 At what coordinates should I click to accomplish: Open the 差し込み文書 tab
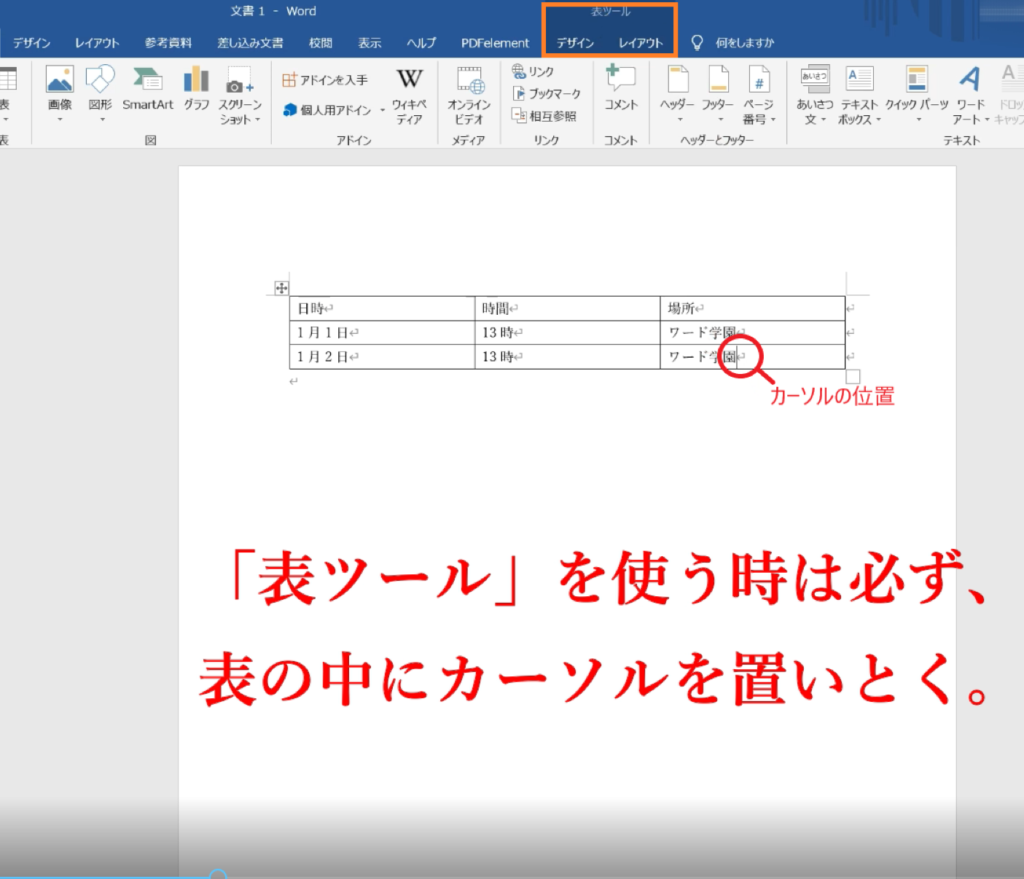250,43
